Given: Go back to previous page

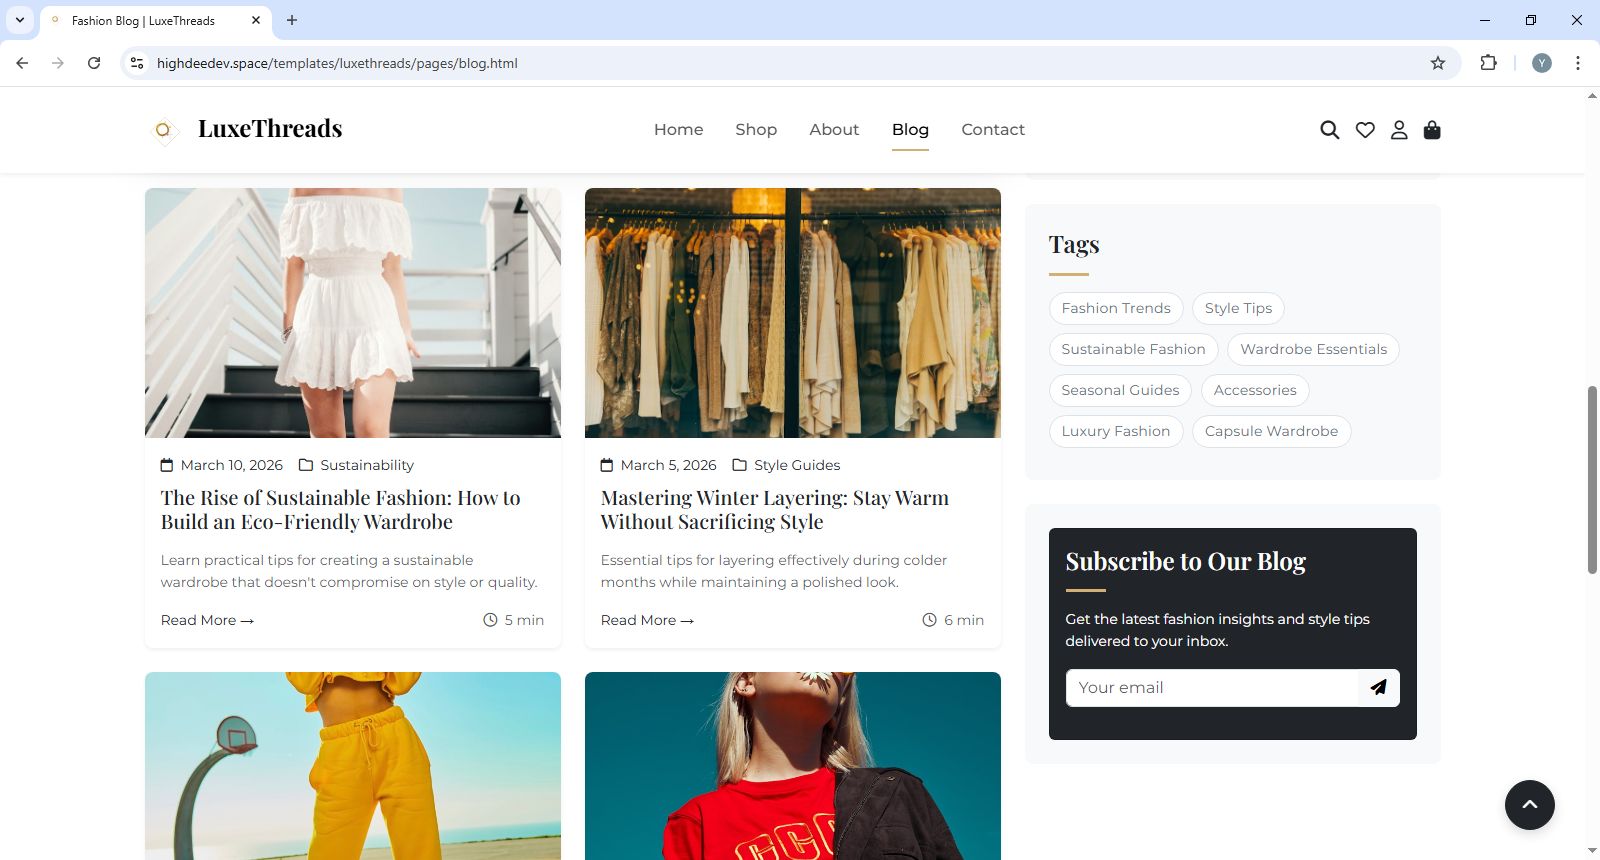Looking at the screenshot, I should tap(22, 63).
